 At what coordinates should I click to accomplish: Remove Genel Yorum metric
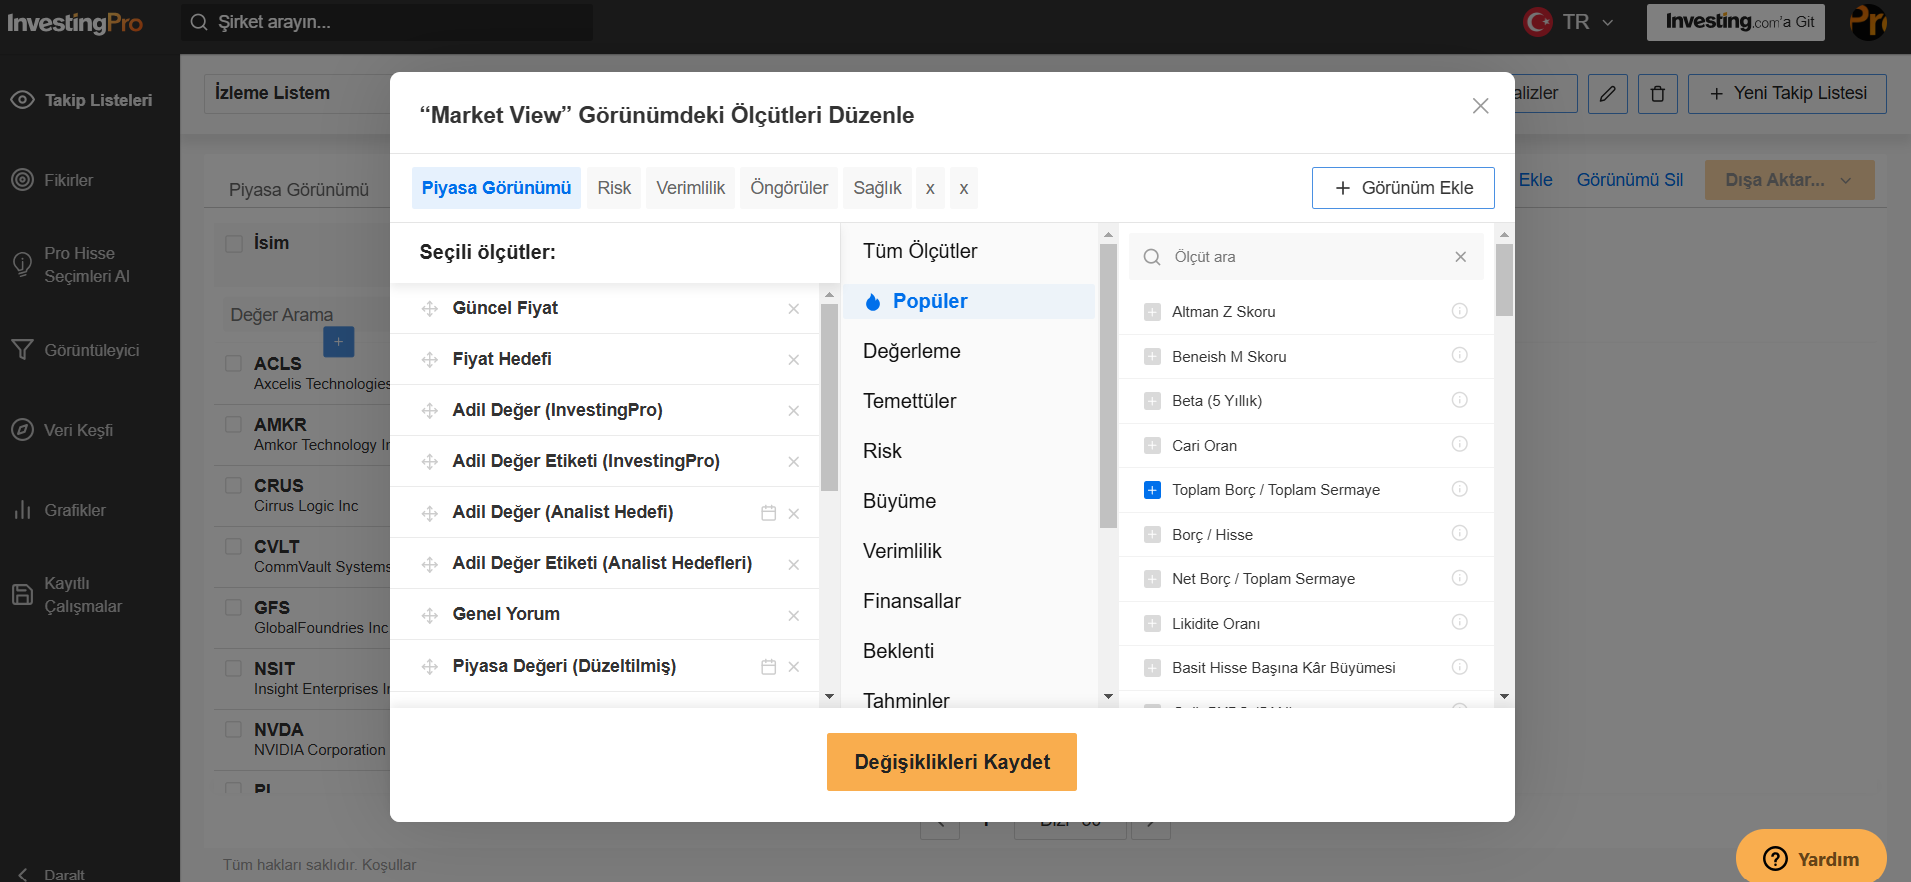tap(793, 616)
